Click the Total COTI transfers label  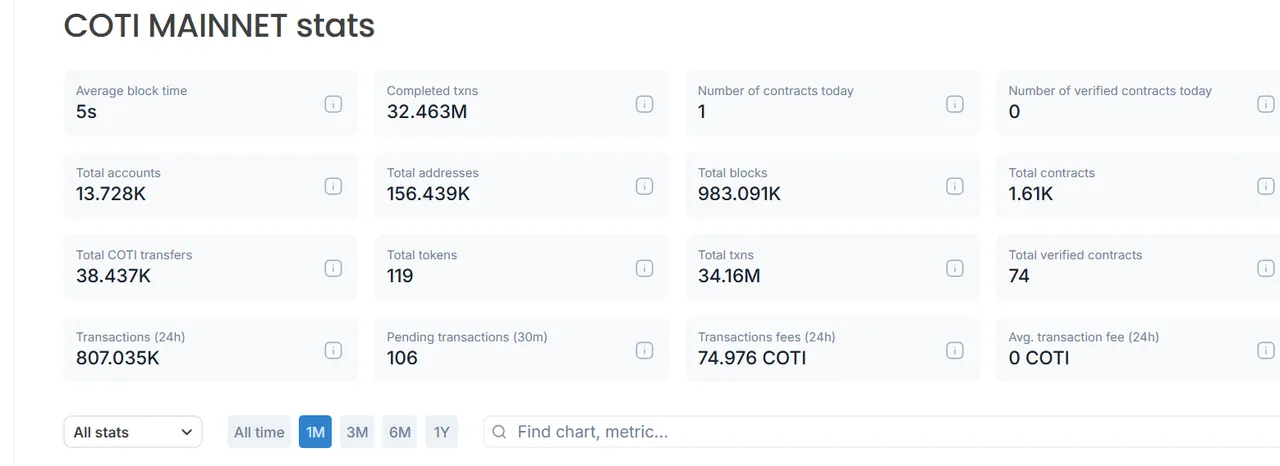point(134,255)
